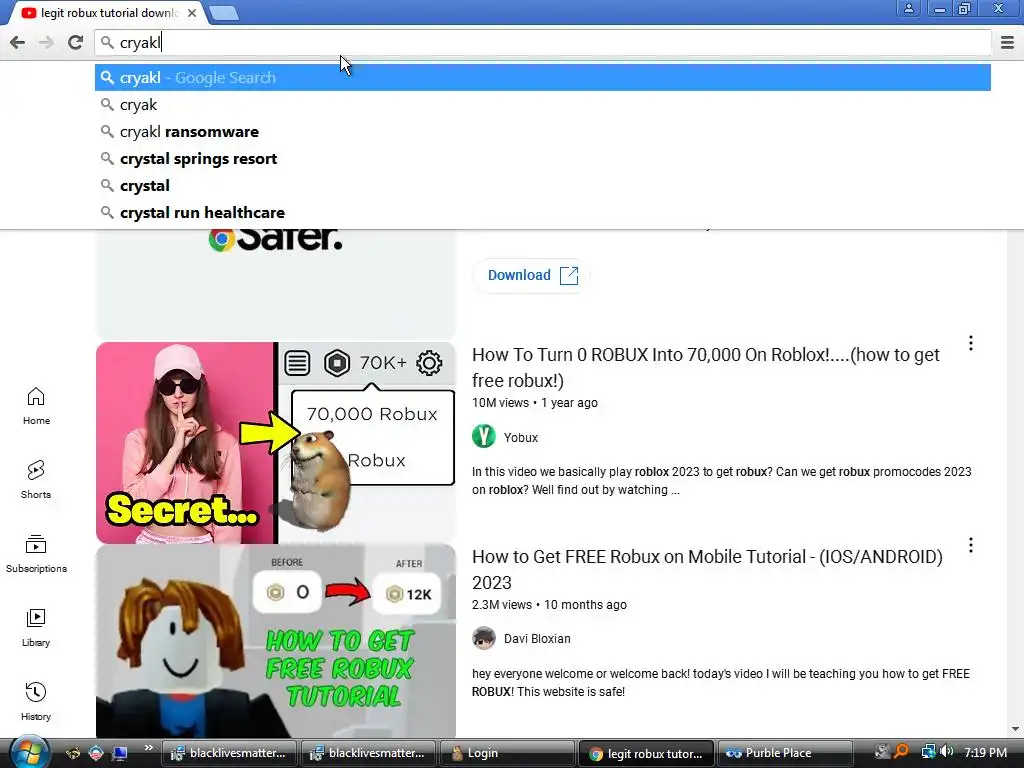Switch to the Login taskbar window
The height and width of the screenshot is (768, 1024).
click(507, 753)
